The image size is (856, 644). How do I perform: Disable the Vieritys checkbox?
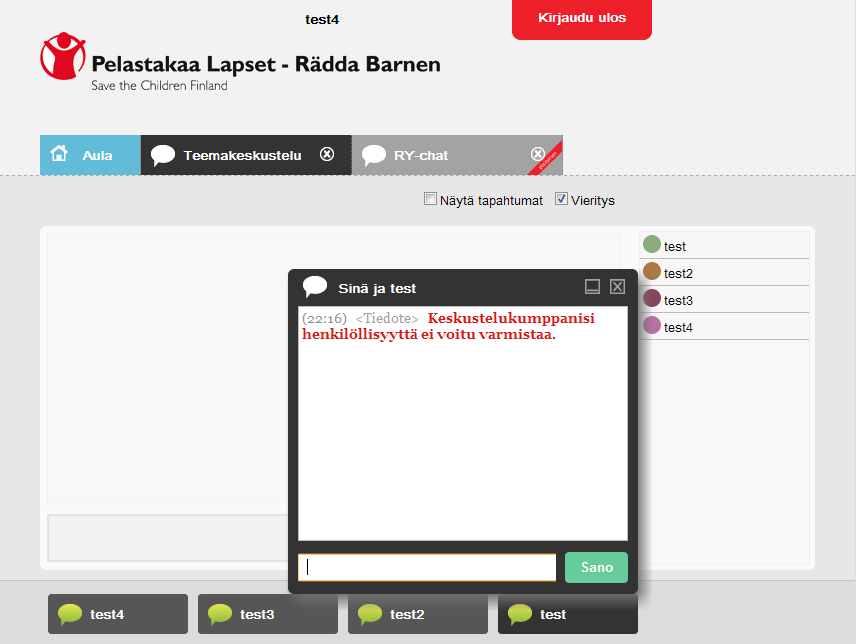tap(561, 199)
